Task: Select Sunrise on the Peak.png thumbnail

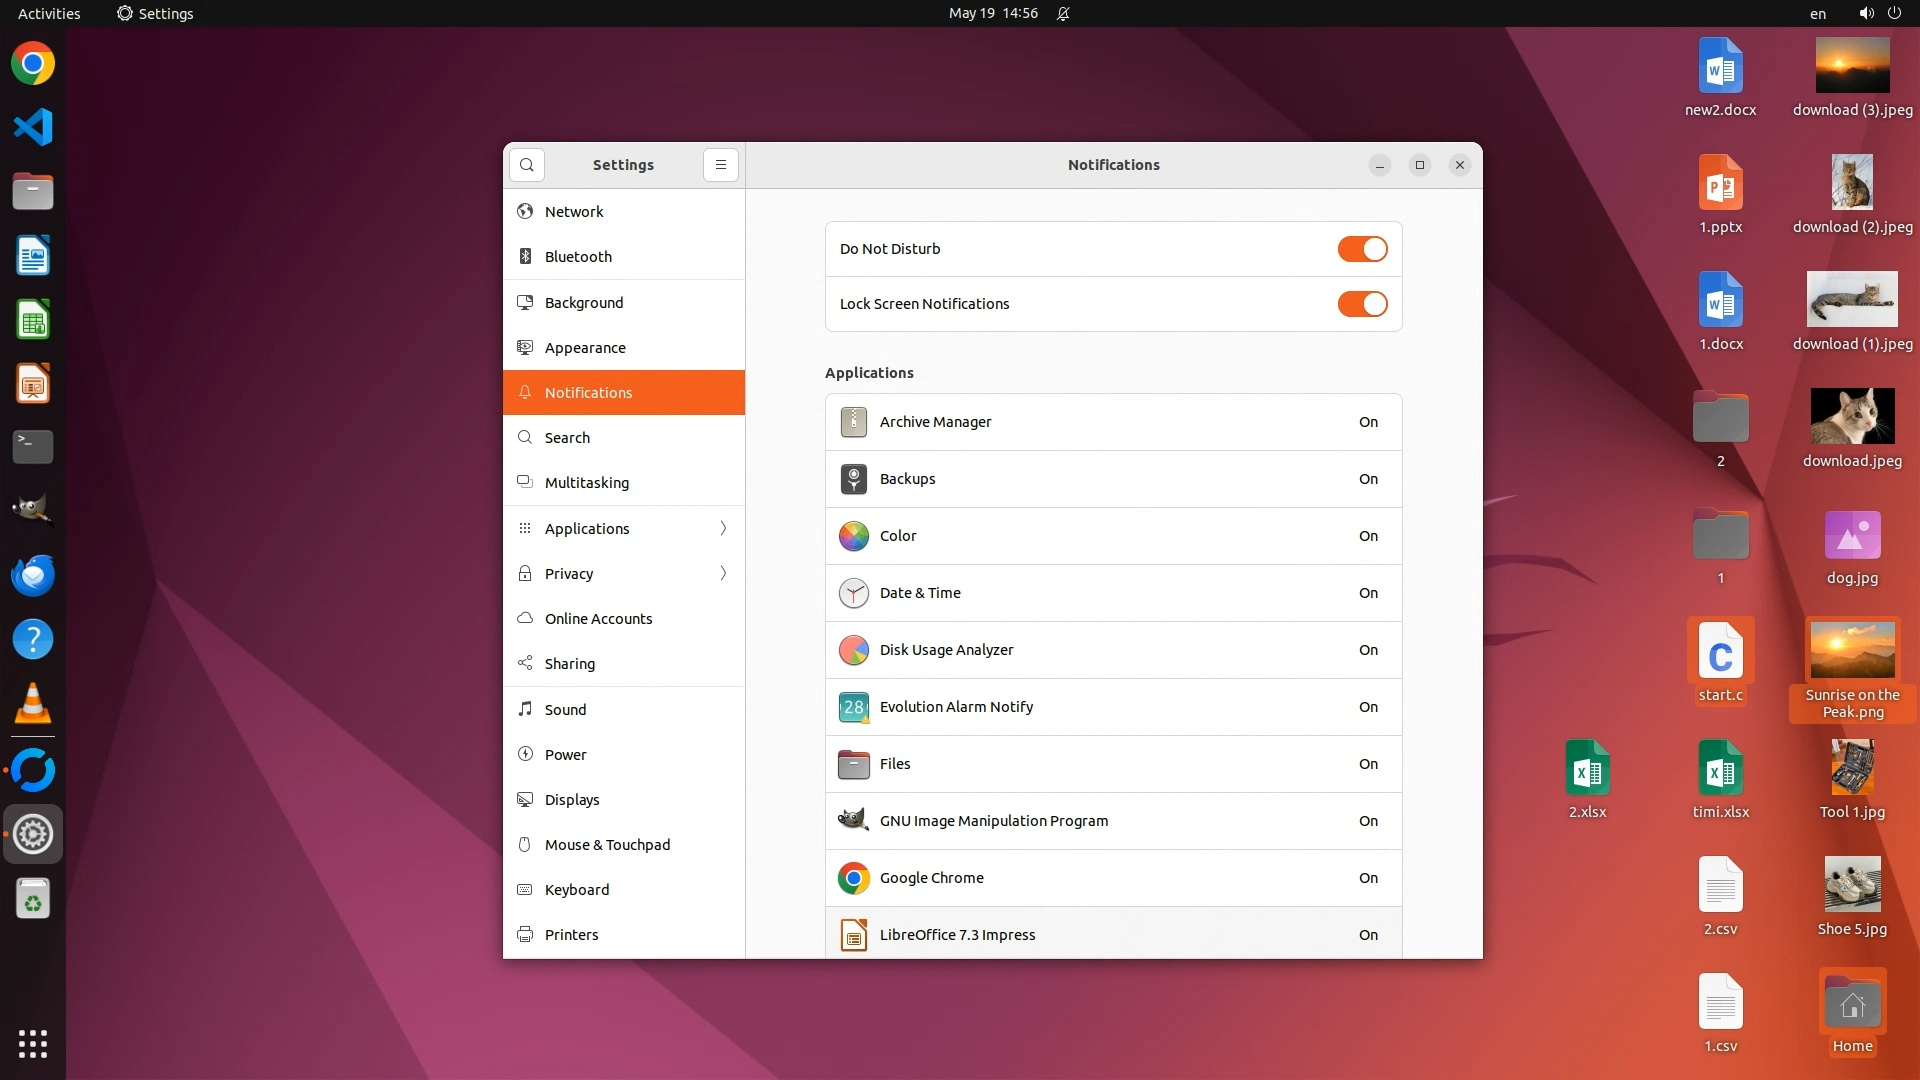Action: pos(1852,651)
